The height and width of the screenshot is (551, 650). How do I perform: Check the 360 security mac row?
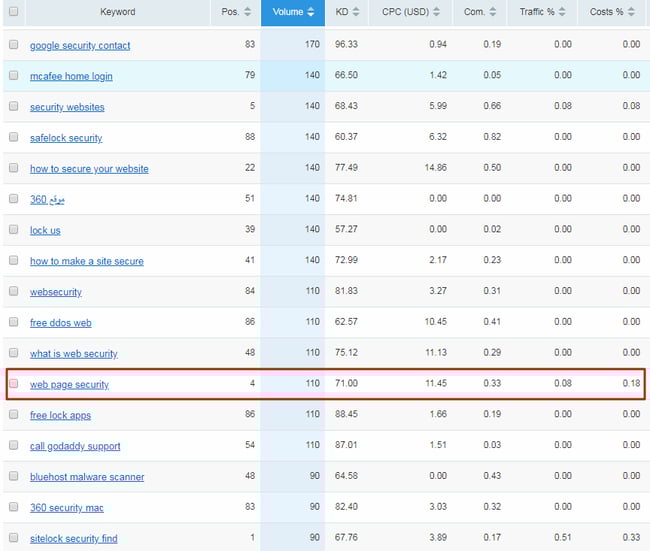click(14, 507)
